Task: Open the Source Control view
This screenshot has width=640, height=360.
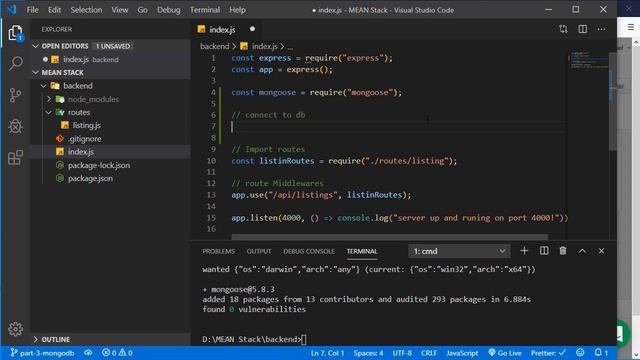Action: click(16, 95)
